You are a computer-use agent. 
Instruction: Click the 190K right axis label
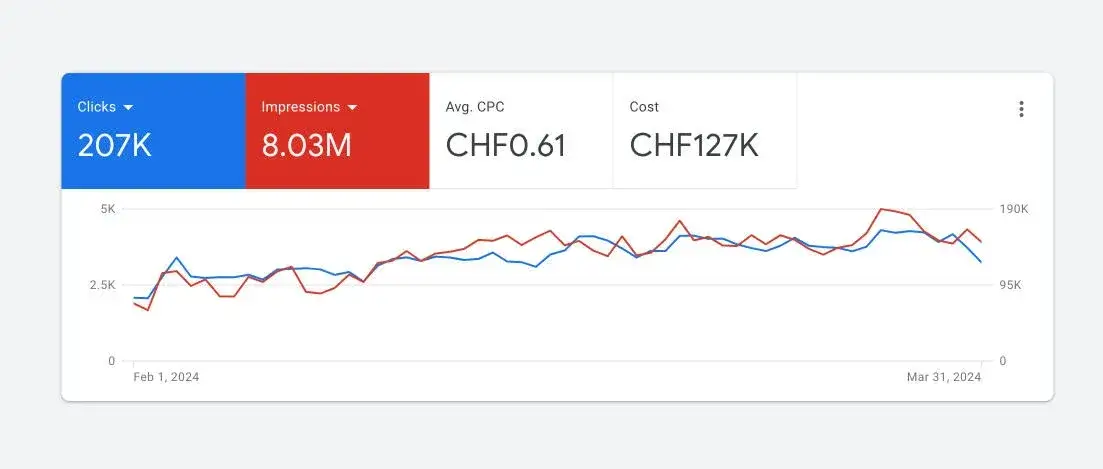pos(1014,209)
